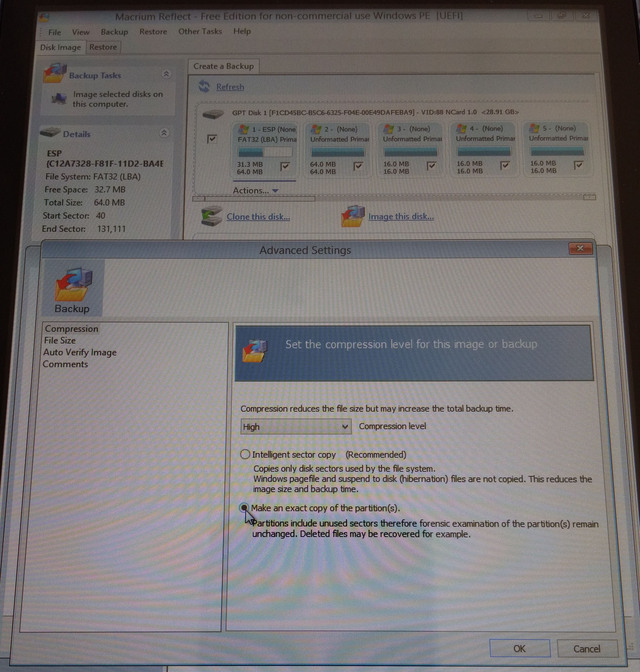Click the Windows flag icon on partition 2

[316, 129]
